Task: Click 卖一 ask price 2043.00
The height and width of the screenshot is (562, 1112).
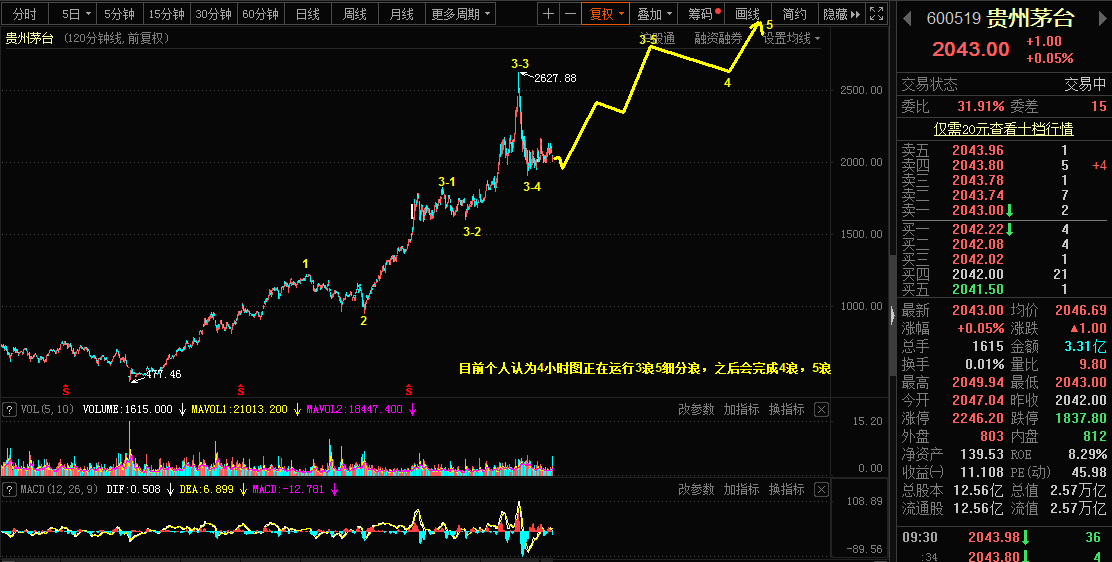Action: coord(978,210)
